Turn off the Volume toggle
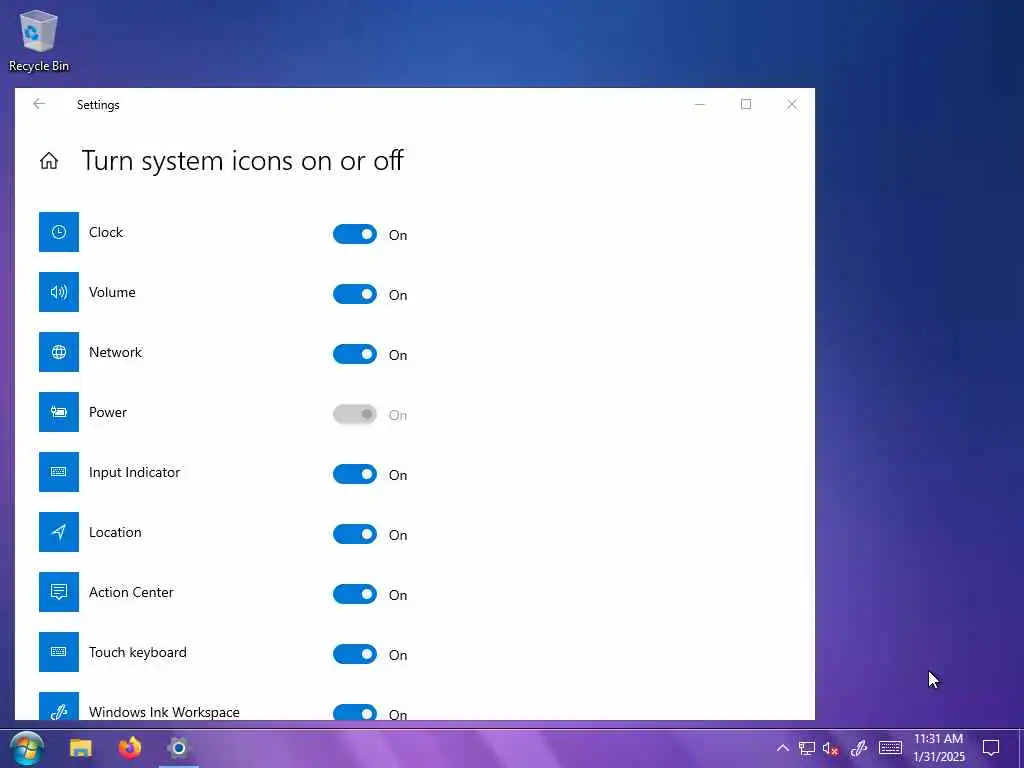The width and height of the screenshot is (1024, 768). pos(355,295)
